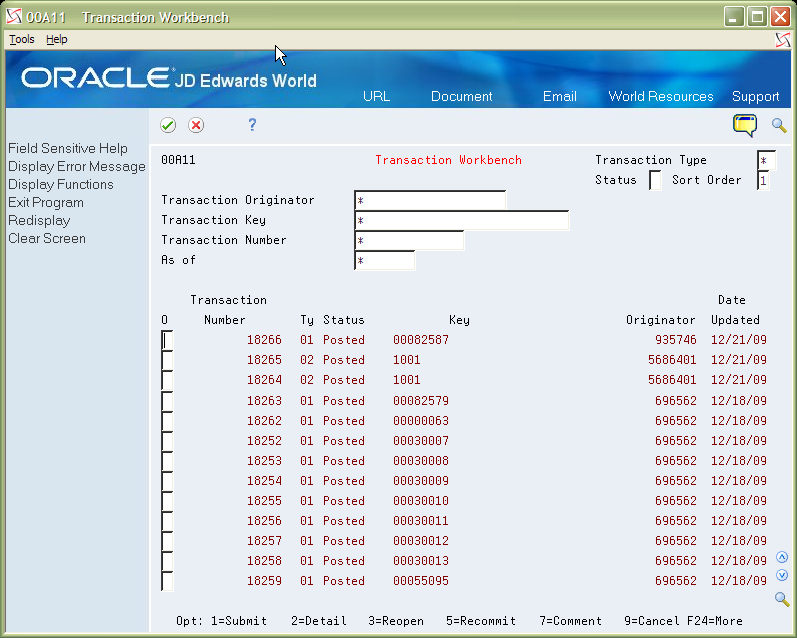Click option field for transaction 18255

167,501
